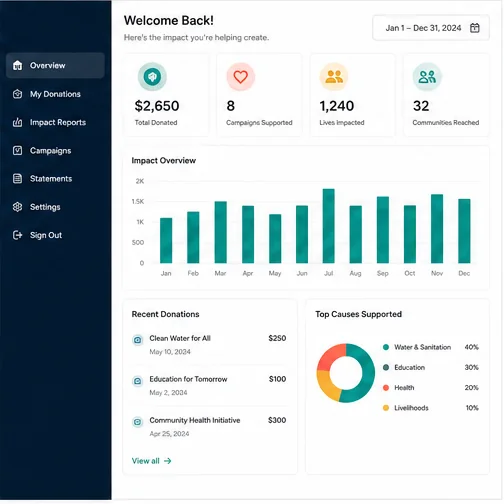Screen dimensions: 504x504
Task: Click the heart icon on Campaigns Supported card
Action: [241, 77]
